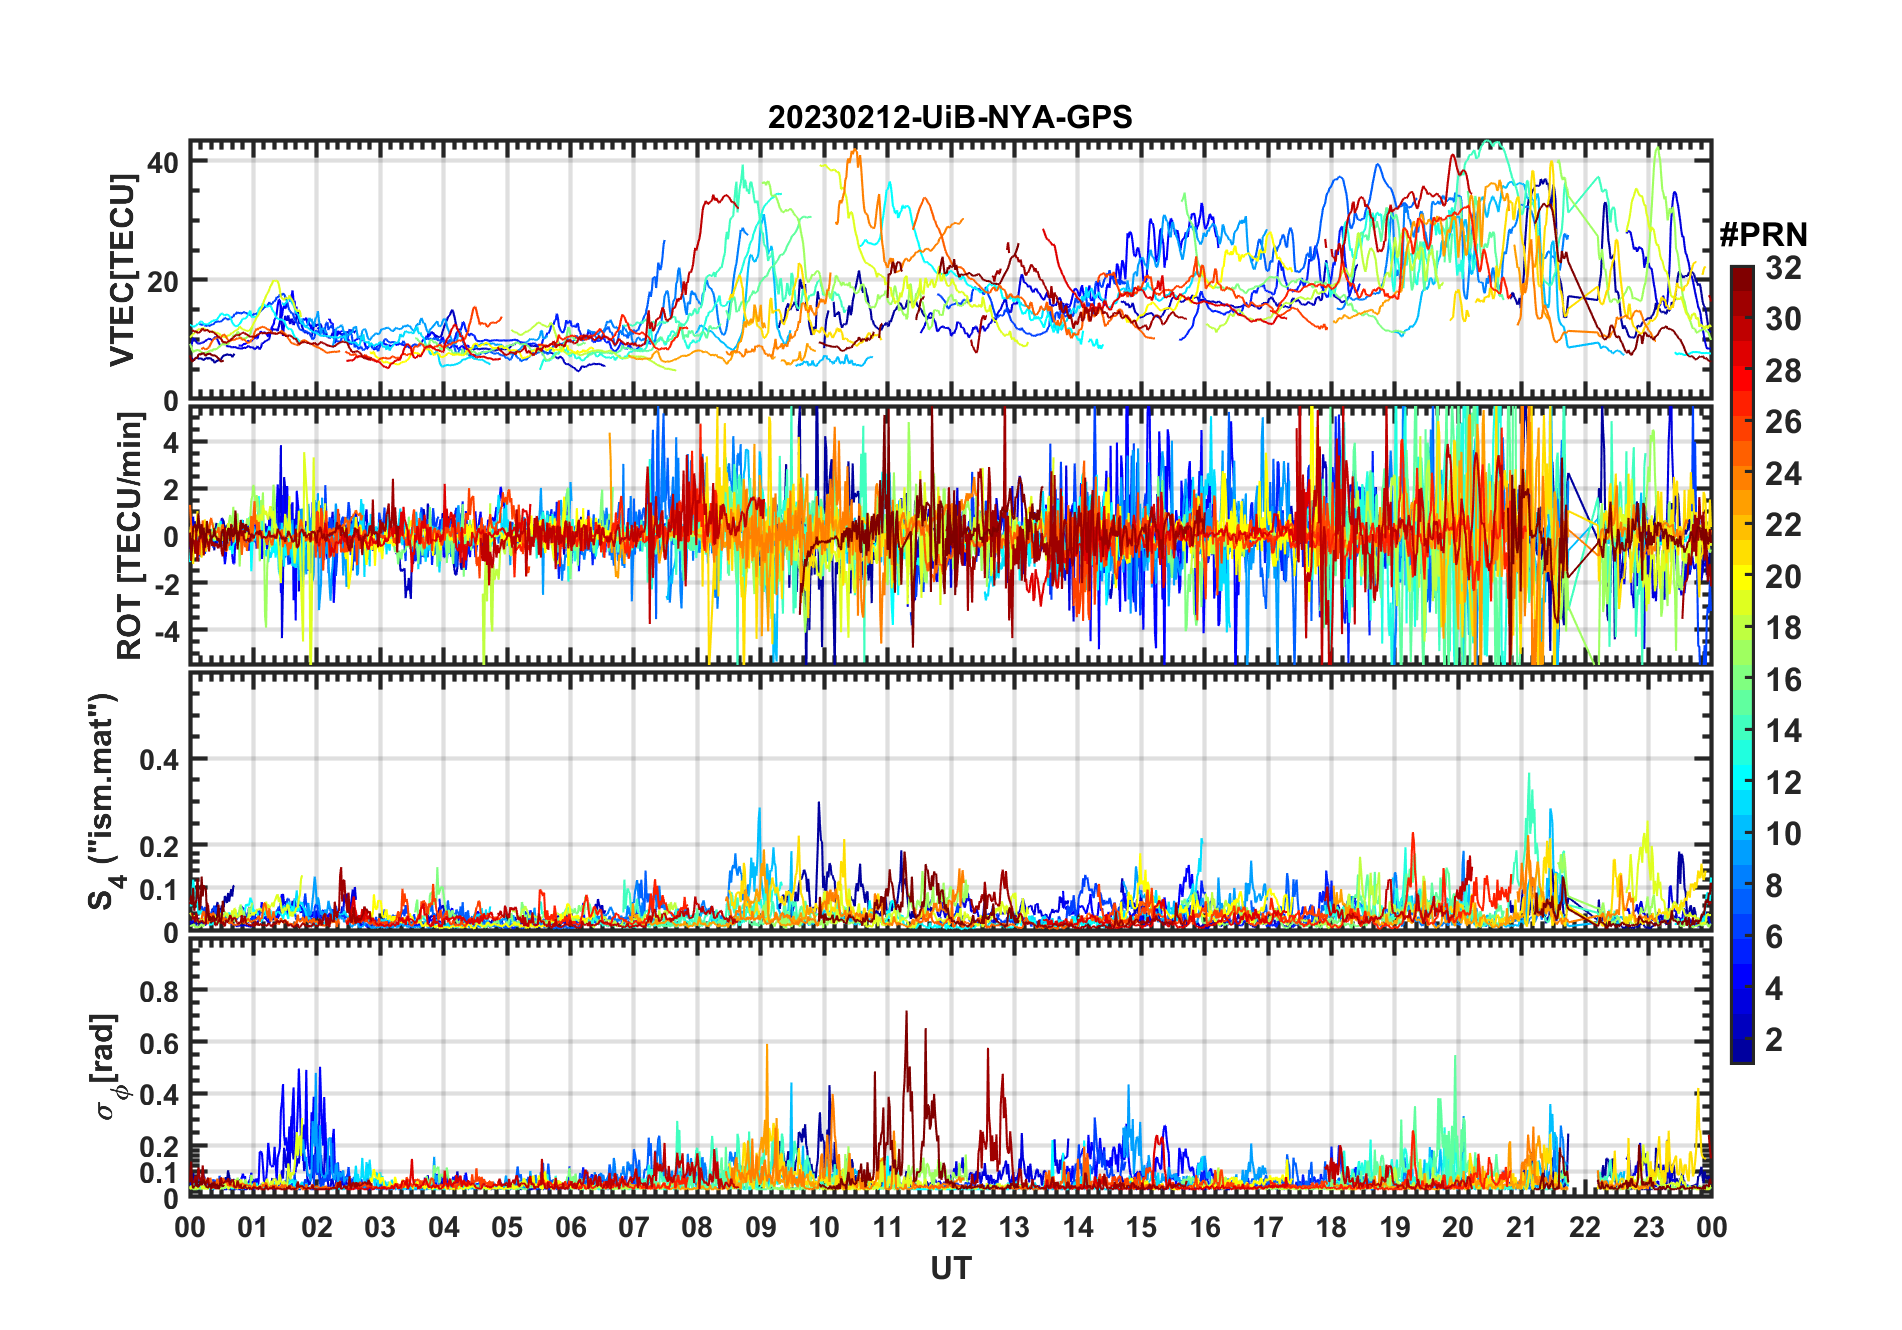The image size is (1902, 1330).
Task: Click the 17 hour tick on the UT axis
Action: [x=1268, y=1227]
